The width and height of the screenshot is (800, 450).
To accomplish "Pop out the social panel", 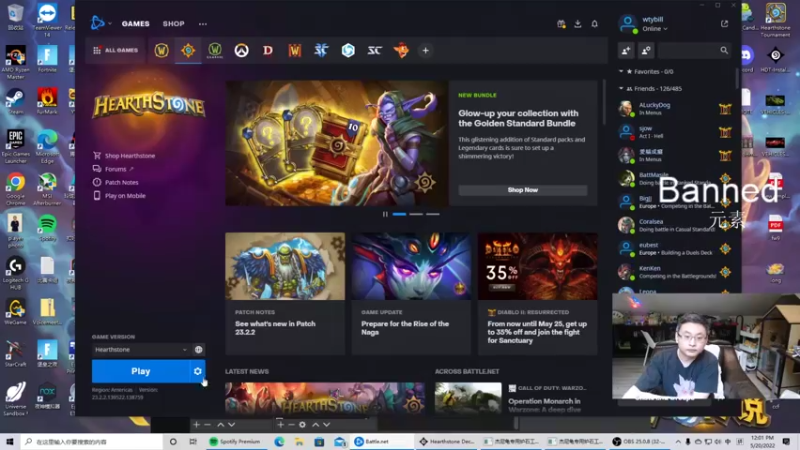I will tap(724, 23).
